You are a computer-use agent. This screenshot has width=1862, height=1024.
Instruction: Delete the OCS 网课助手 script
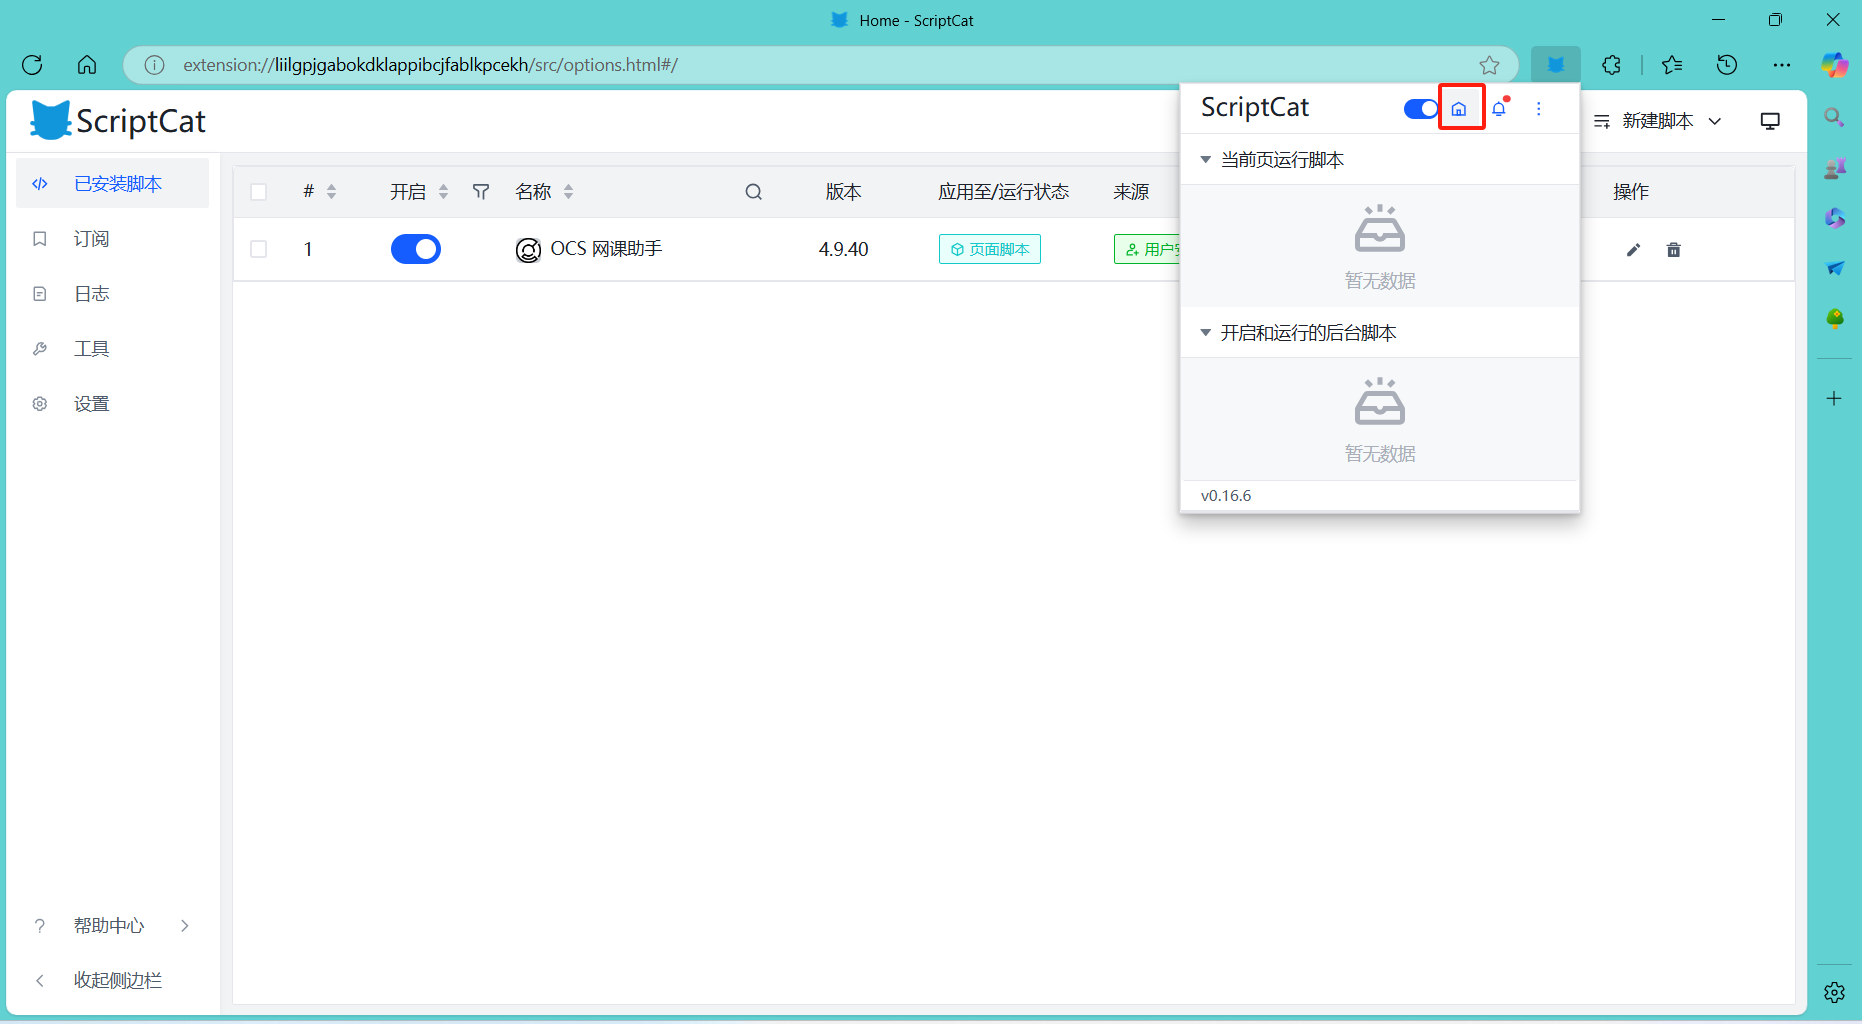(x=1674, y=250)
